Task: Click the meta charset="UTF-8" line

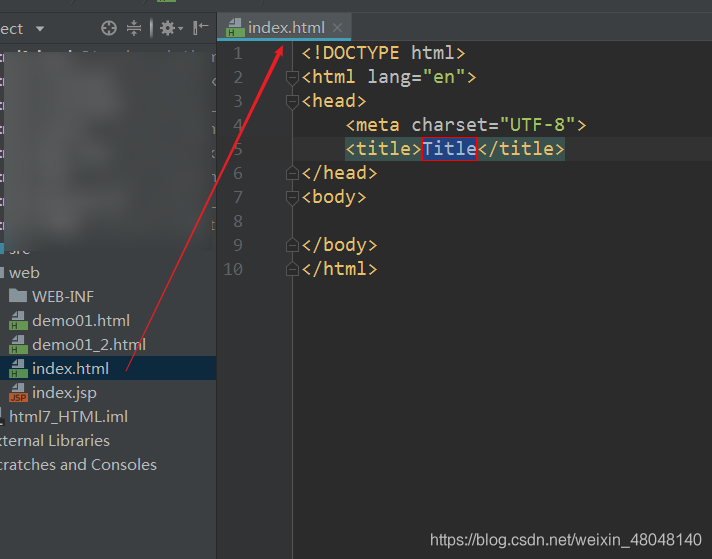Action: pos(466,125)
